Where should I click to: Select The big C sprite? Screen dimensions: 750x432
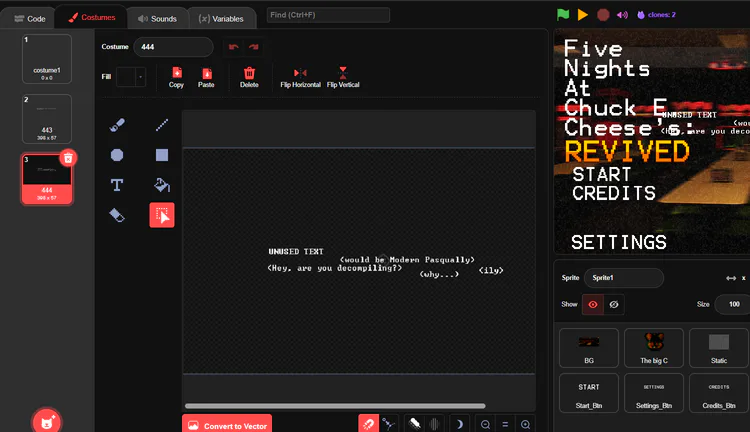click(x=654, y=348)
